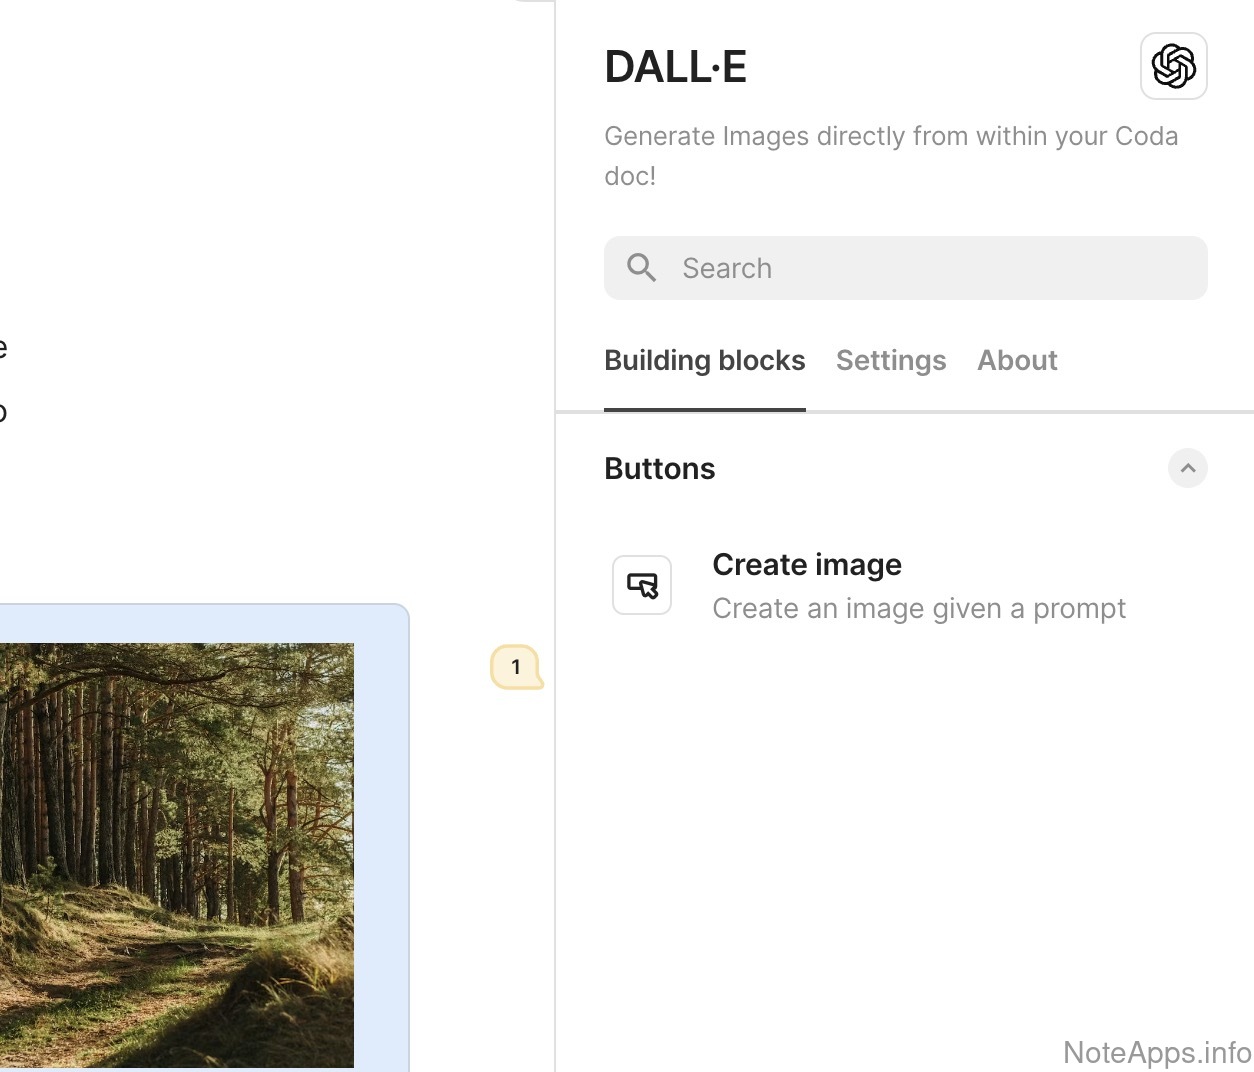1254x1072 pixels.
Task: Click the NoteApps.info watermark link
Action: [1156, 1052]
